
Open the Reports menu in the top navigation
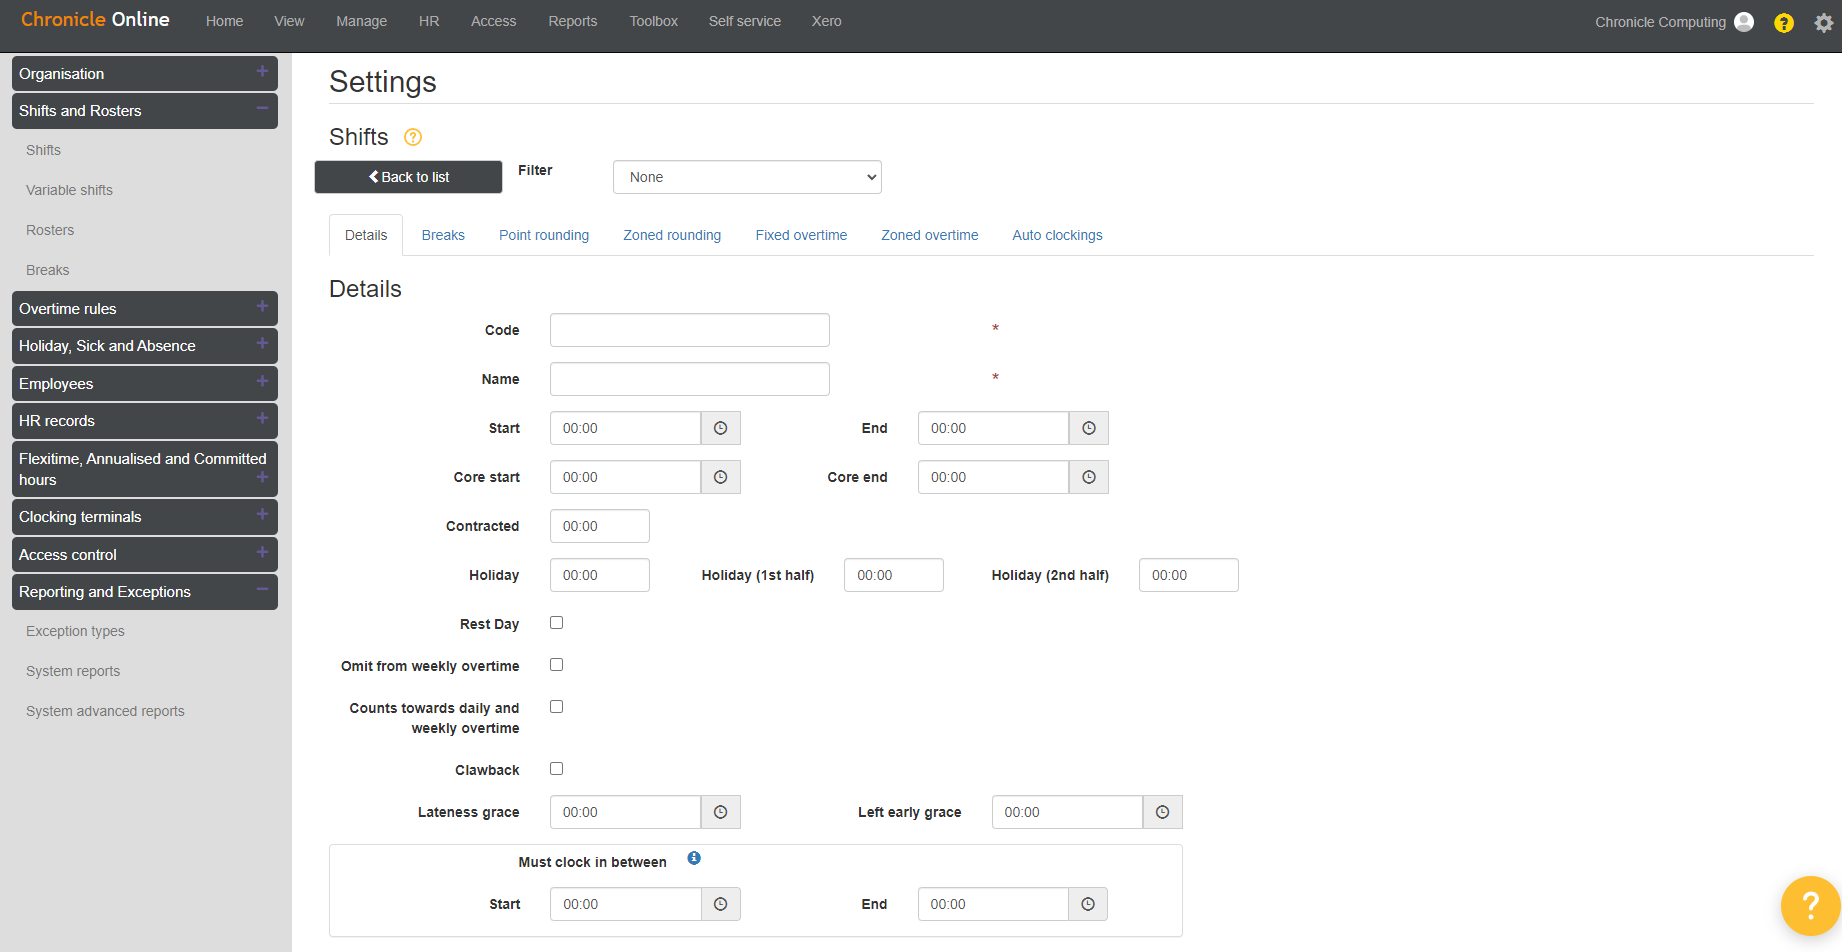(572, 21)
